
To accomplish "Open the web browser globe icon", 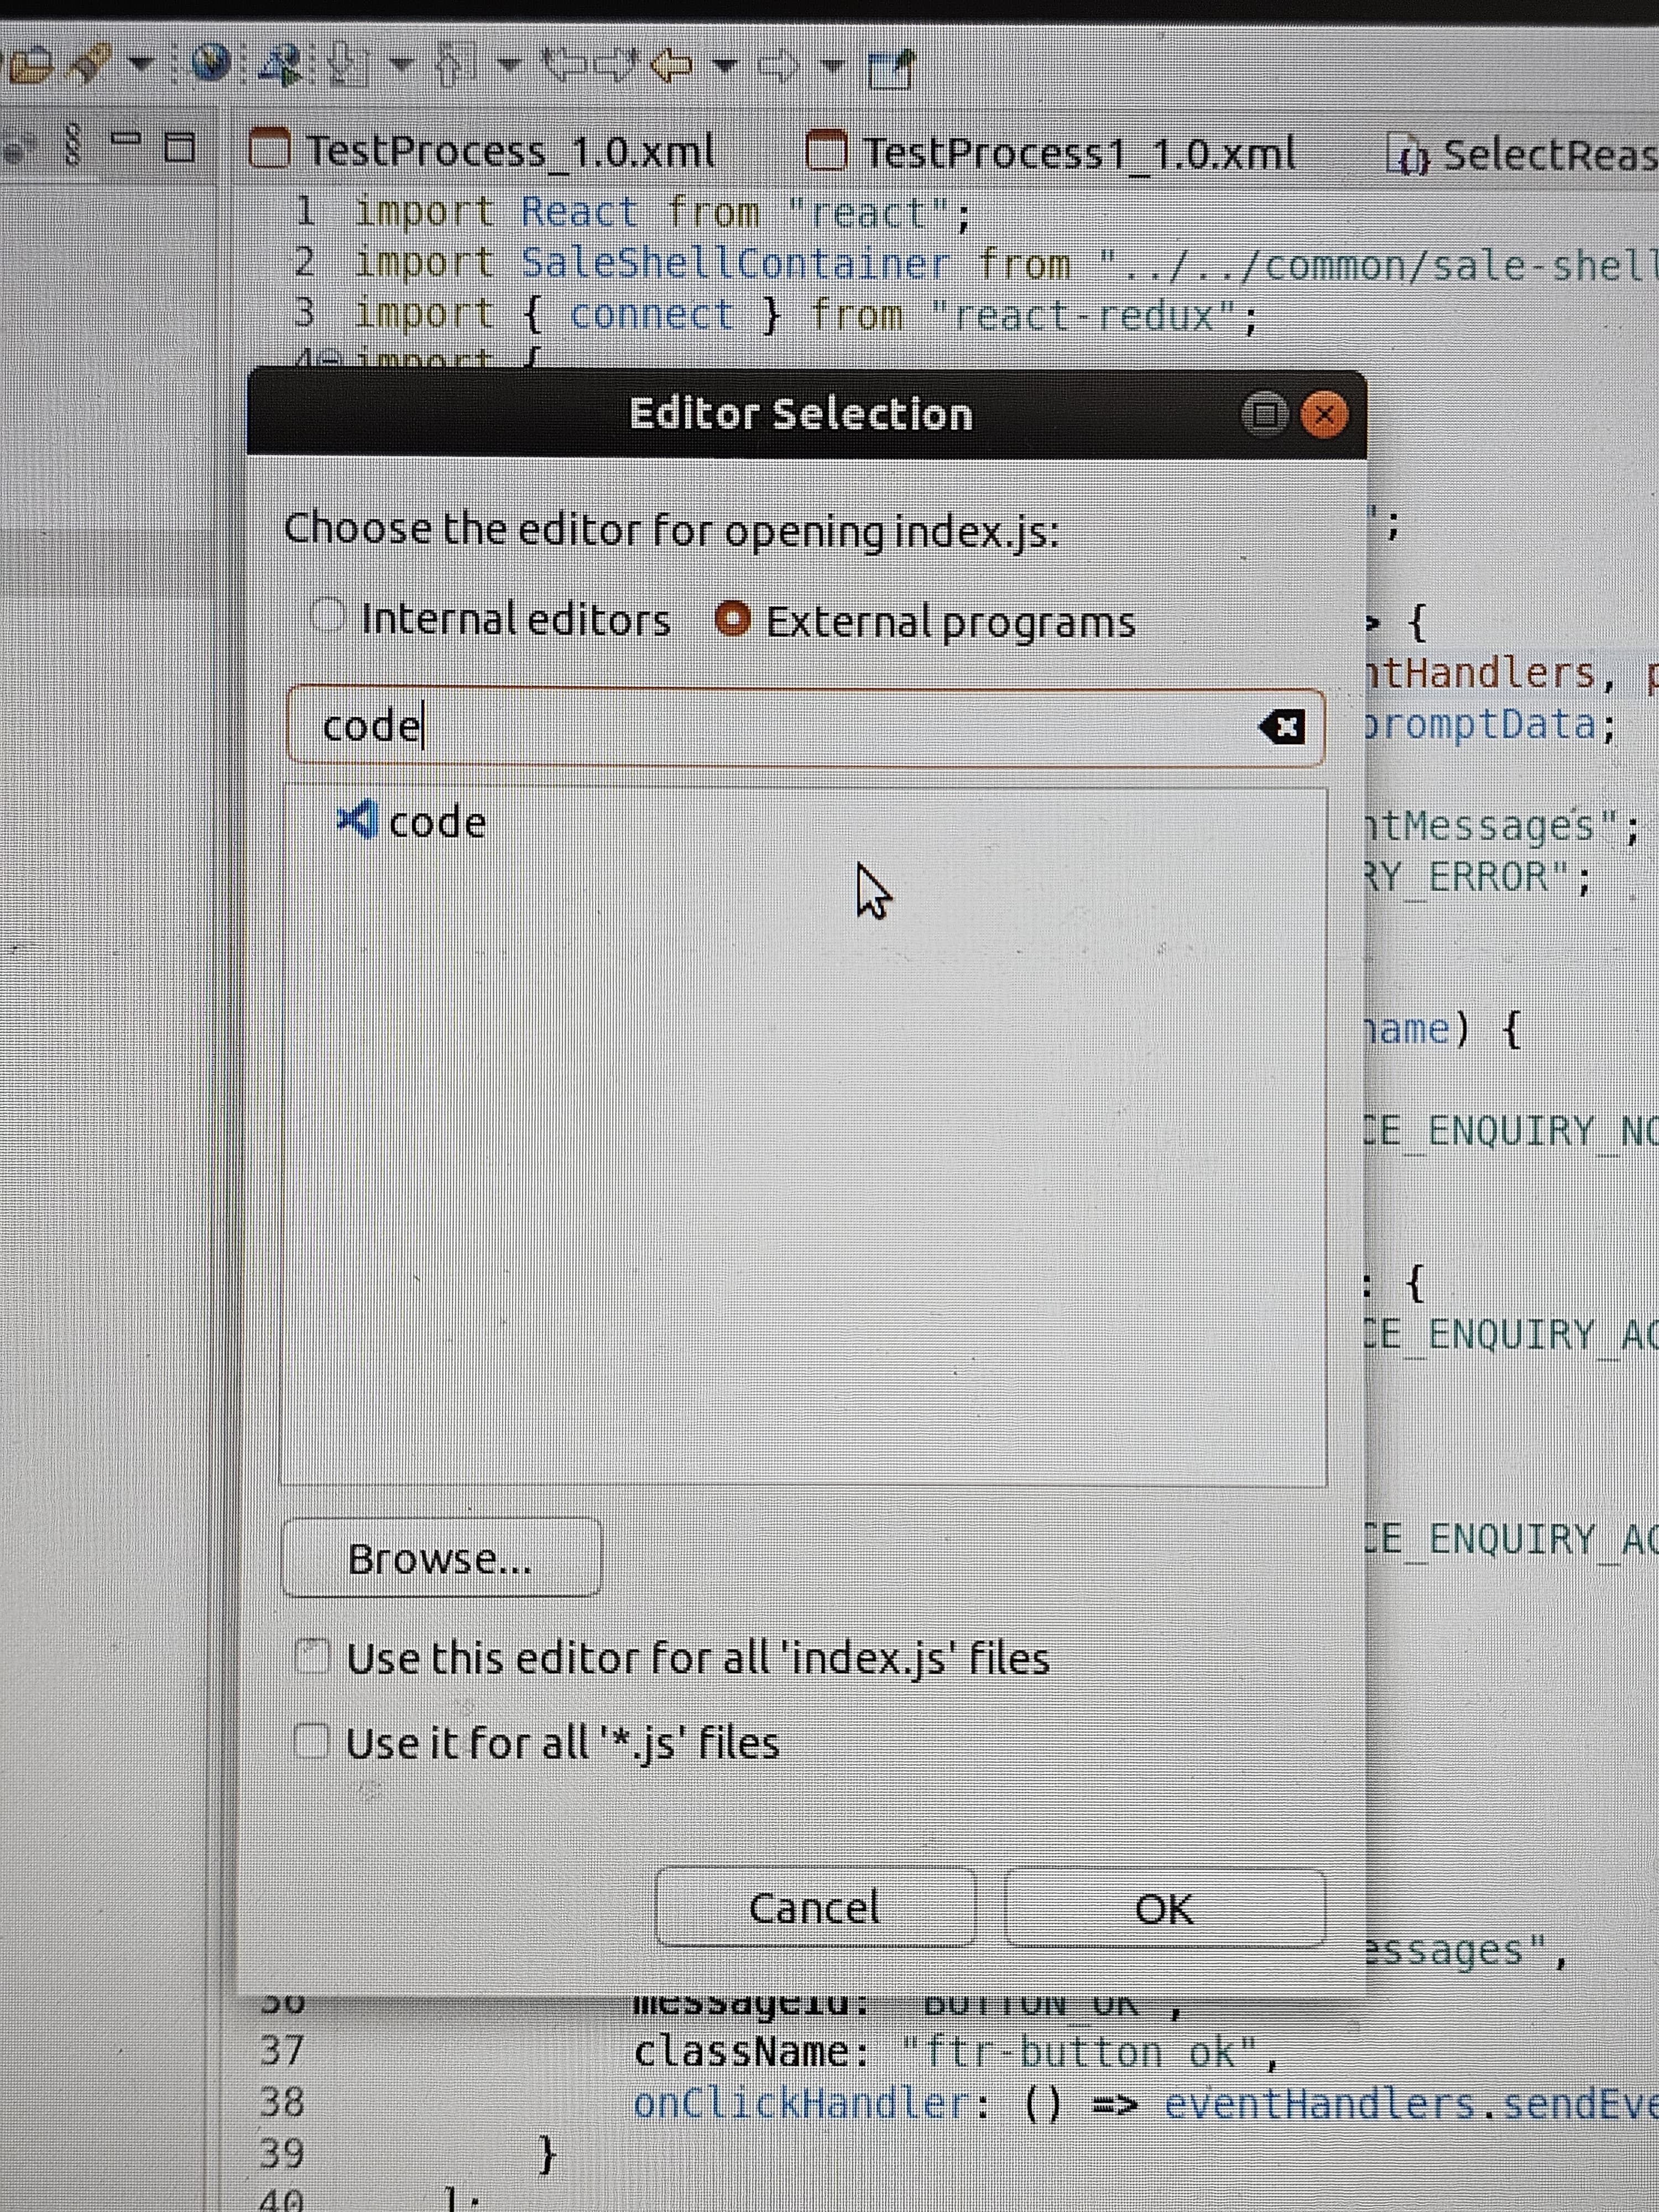I will tap(210, 64).
